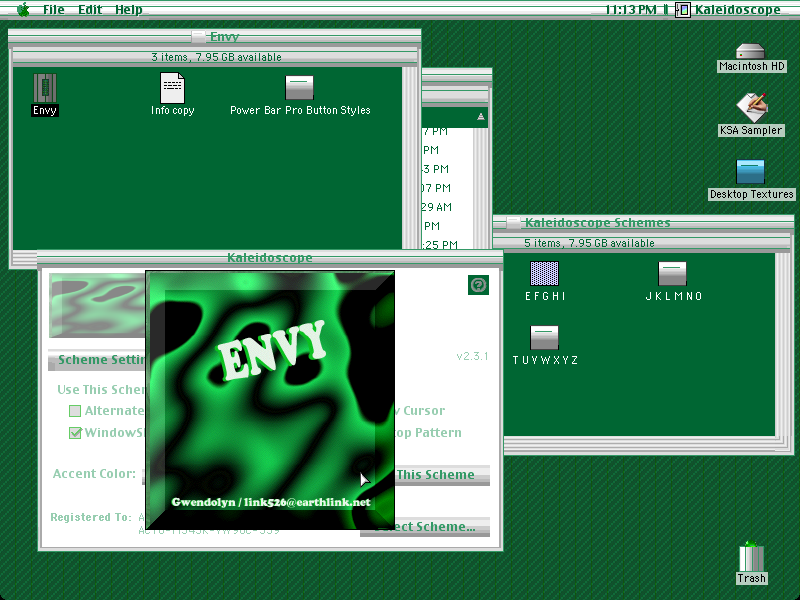The height and width of the screenshot is (600, 800).
Task: Open the File menu
Action: click(54, 9)
